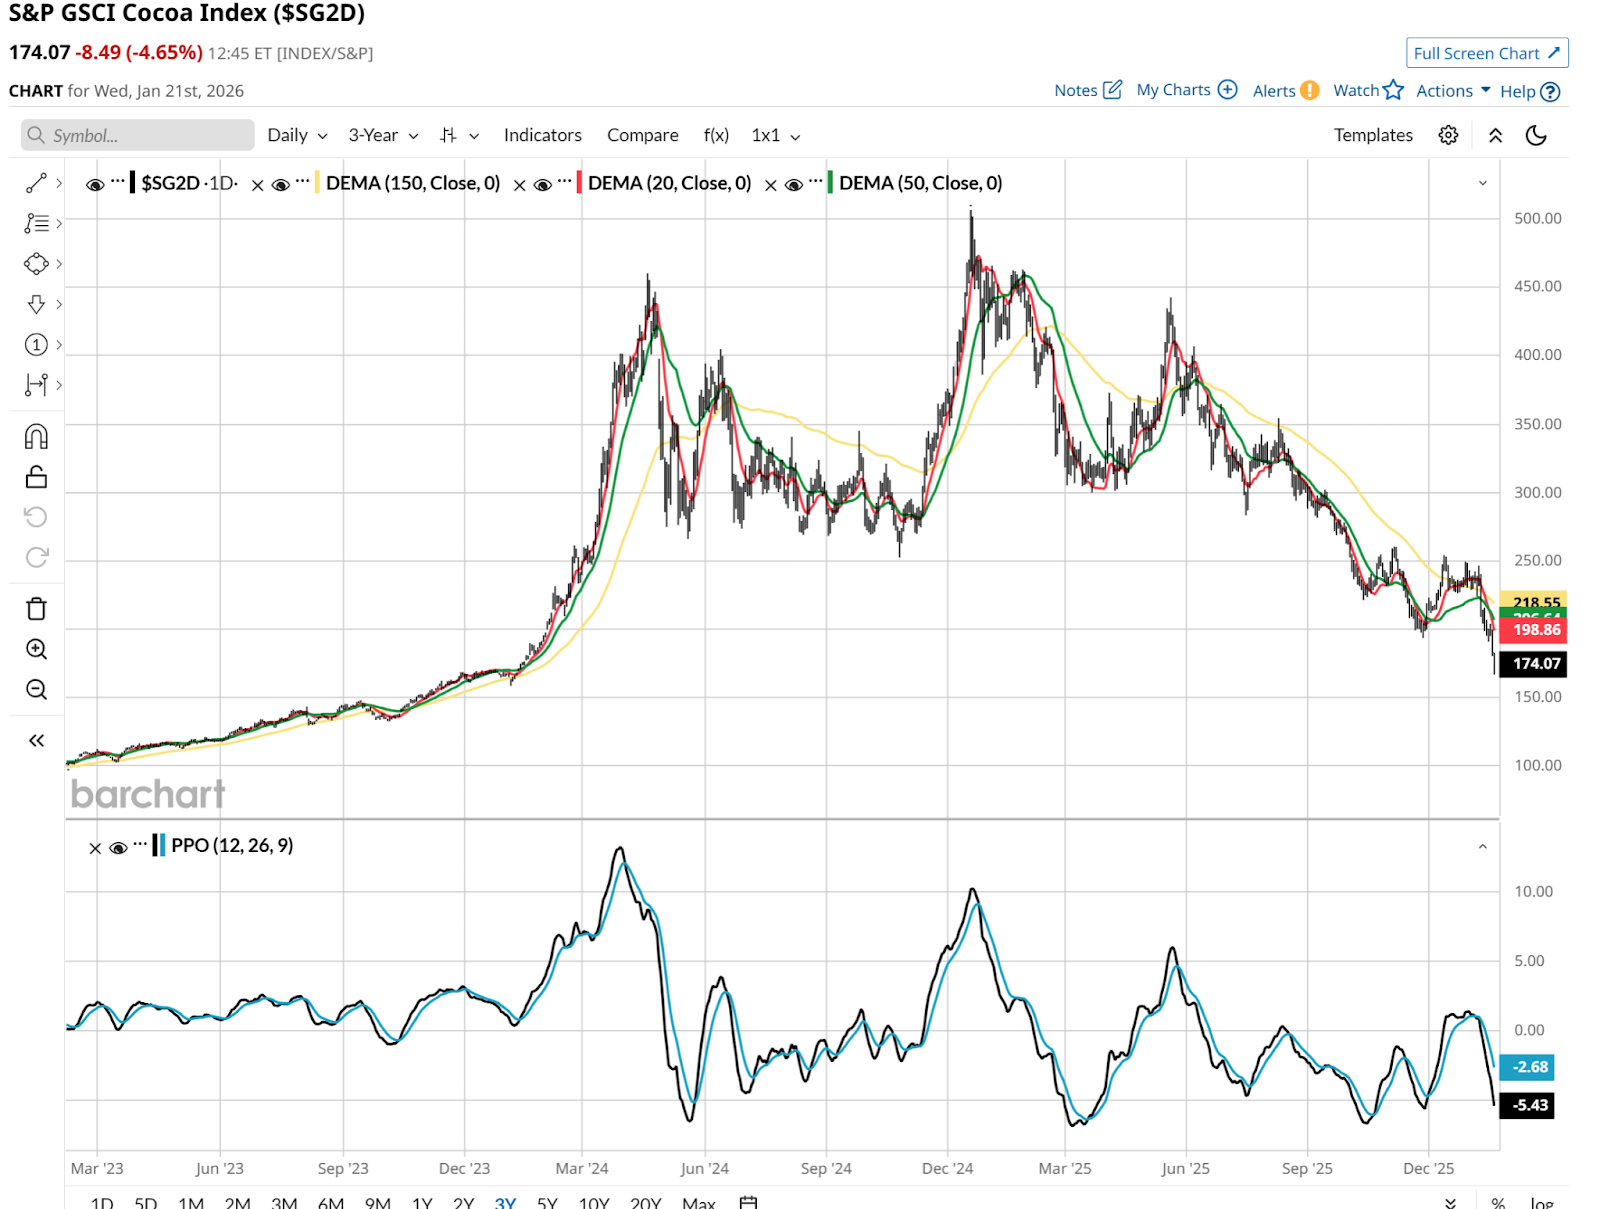The image size is (1600, 1209).
Task: Select the down arrow marker tool
Action: (36, 304)
